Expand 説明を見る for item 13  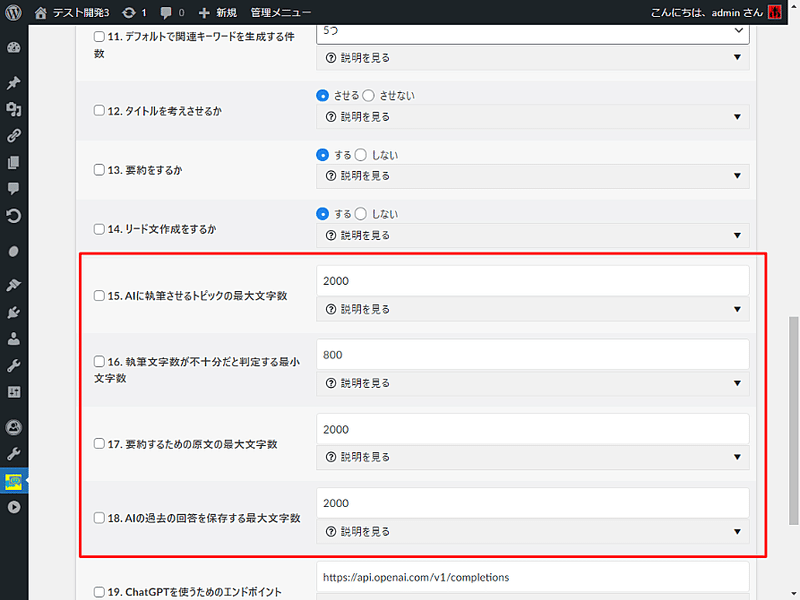(x=533, y=176)
